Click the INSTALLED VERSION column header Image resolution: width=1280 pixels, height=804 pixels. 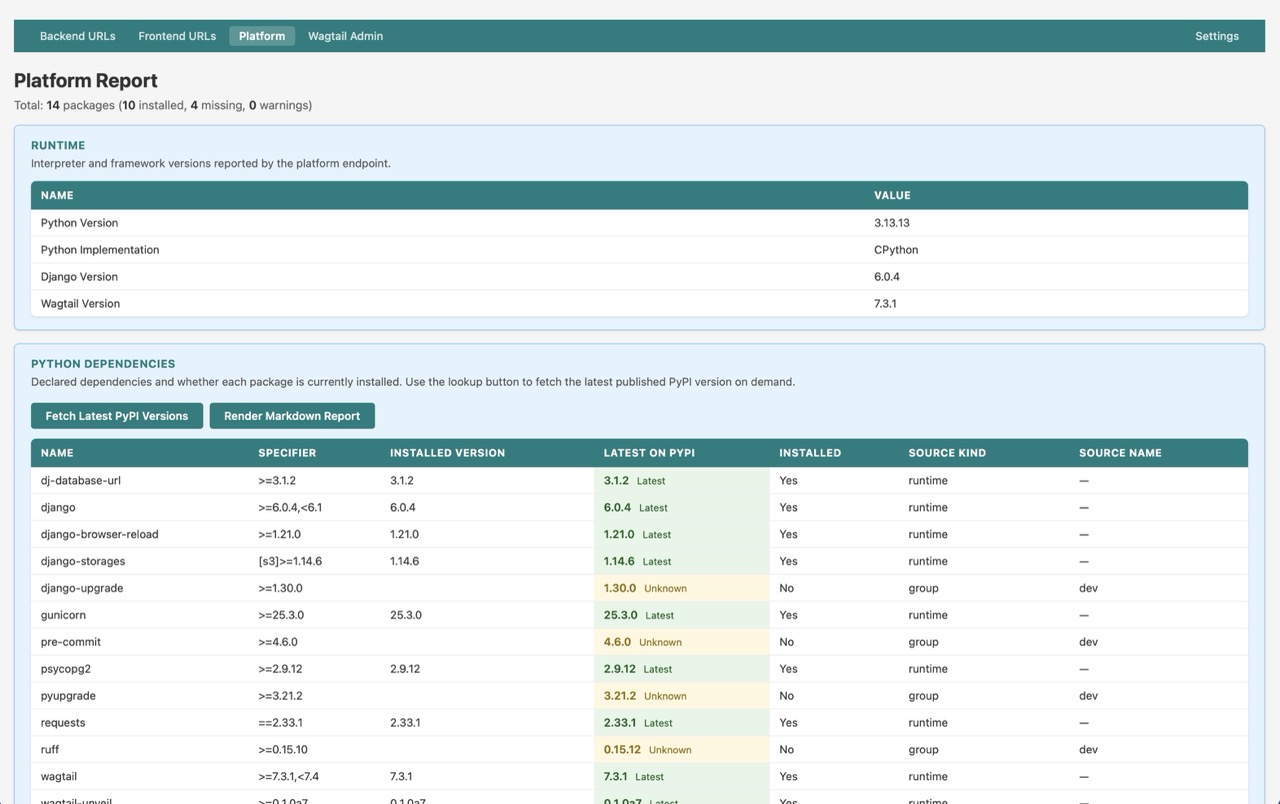(x=447, y=453)
